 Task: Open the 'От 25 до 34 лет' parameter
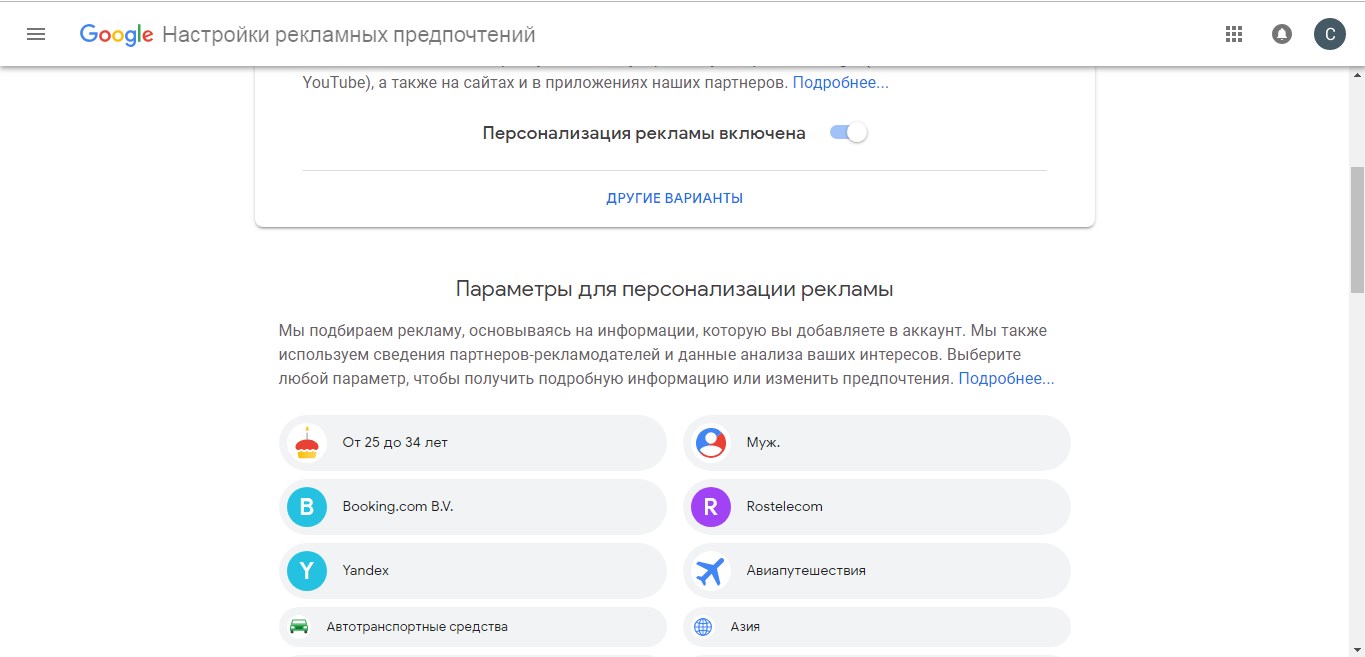coord(473,443)
